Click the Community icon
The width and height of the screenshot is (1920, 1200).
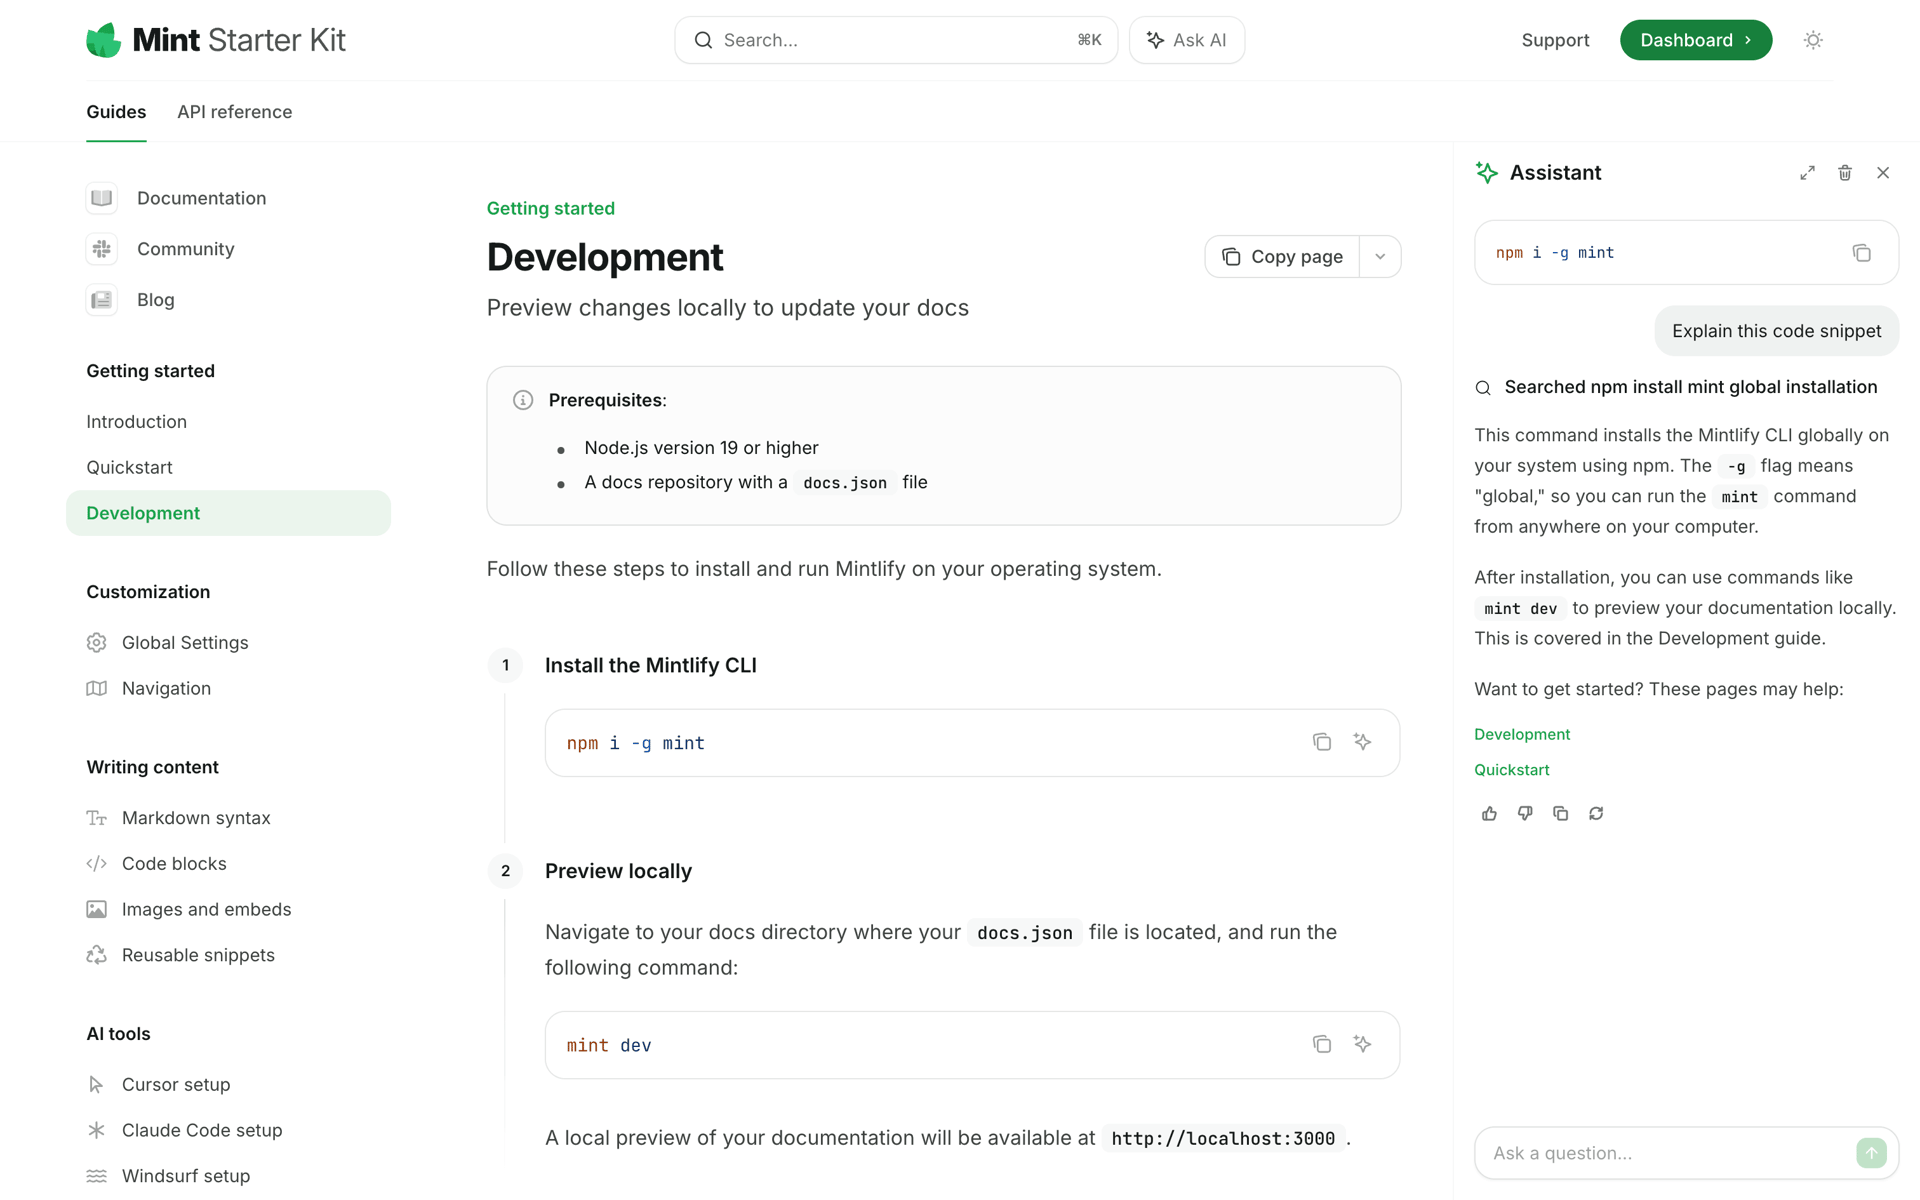(x=102, y=249)
